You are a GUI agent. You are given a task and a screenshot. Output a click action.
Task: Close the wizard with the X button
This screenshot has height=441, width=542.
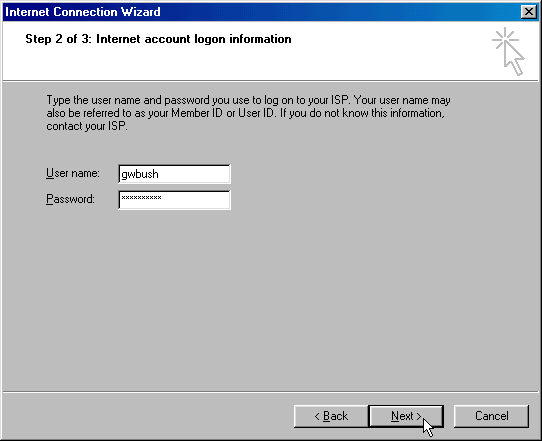[529, 12]
